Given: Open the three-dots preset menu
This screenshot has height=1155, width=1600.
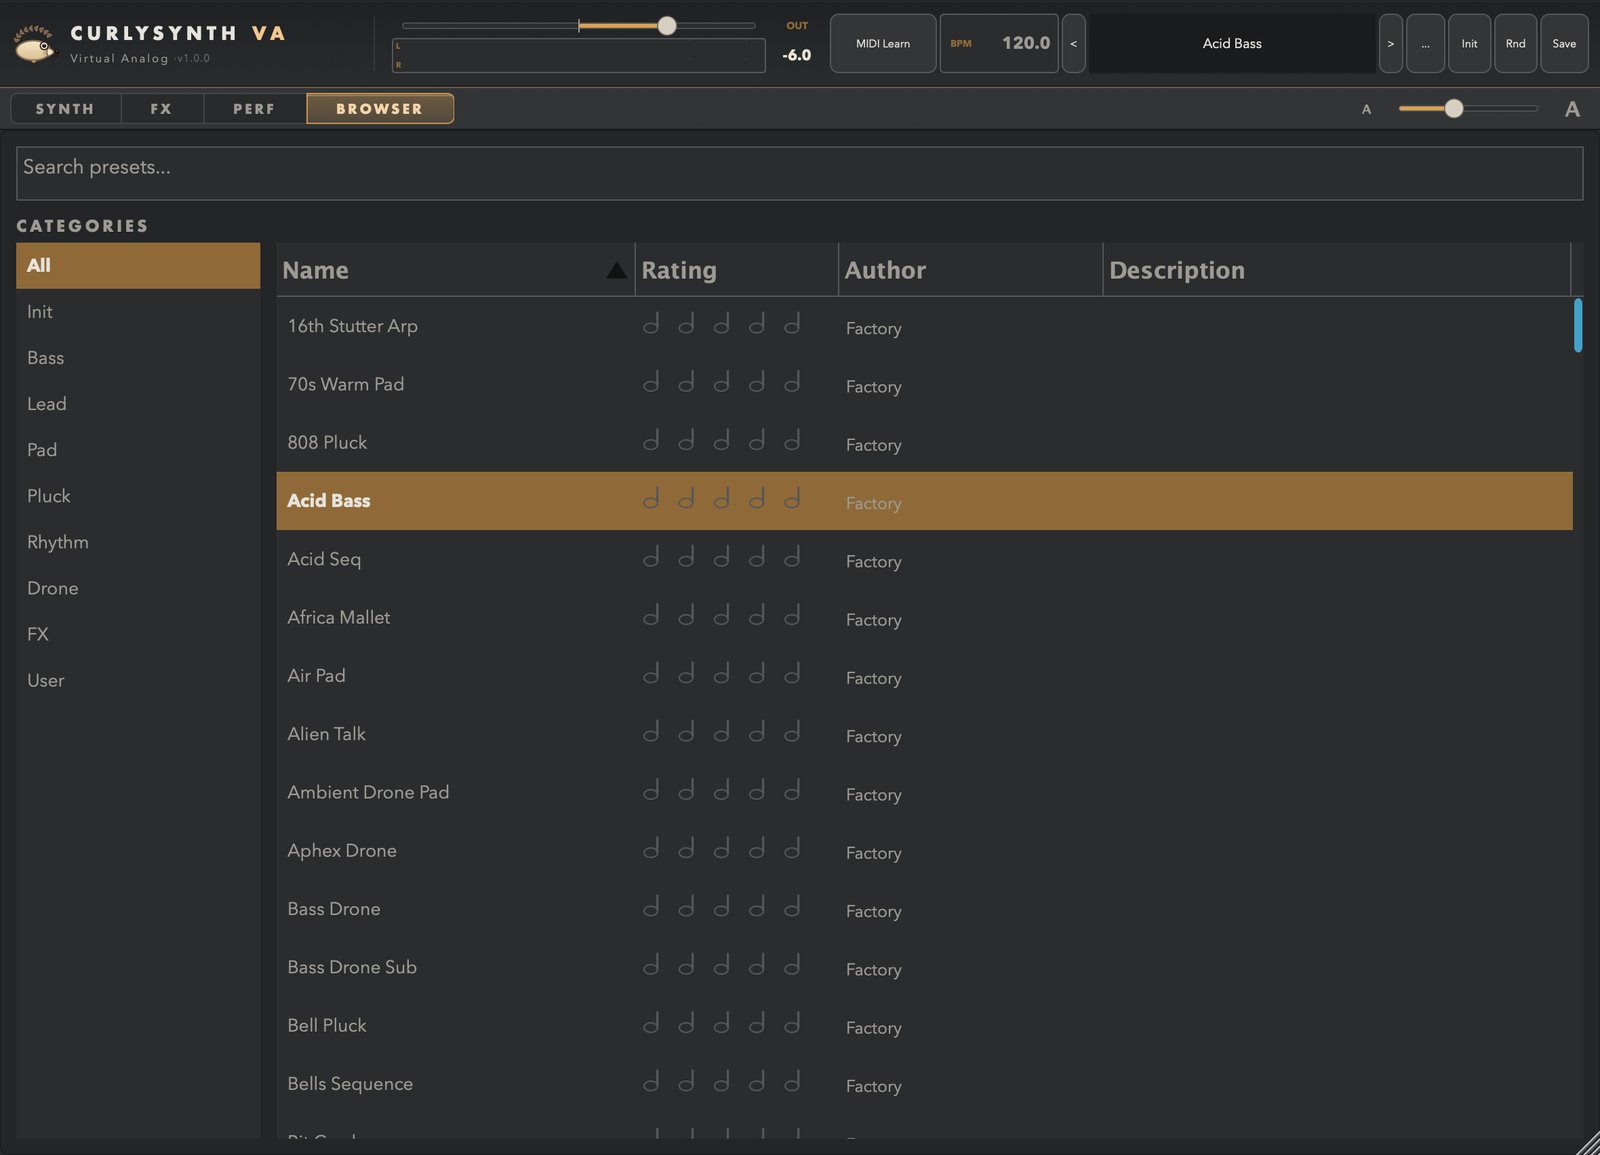Looking at the screenshot, I should [1425, 43].
